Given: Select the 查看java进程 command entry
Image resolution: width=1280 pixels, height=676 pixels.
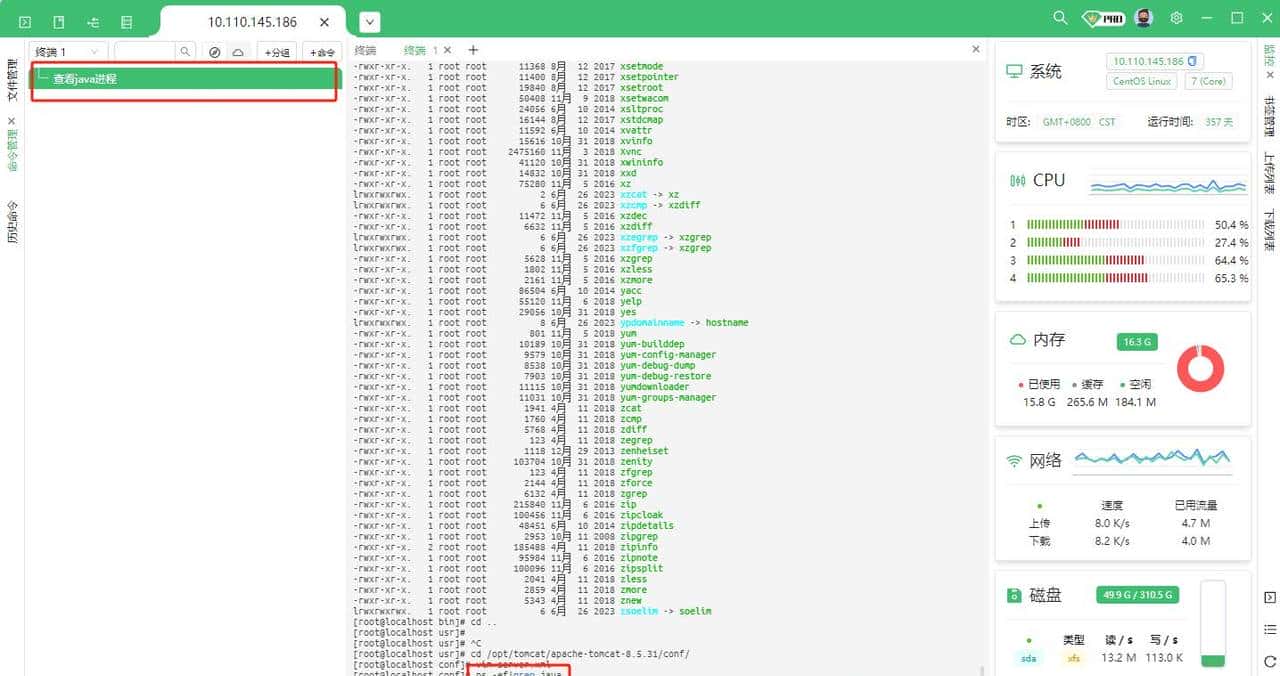Looking at the screenshot, I should point(184,78).
